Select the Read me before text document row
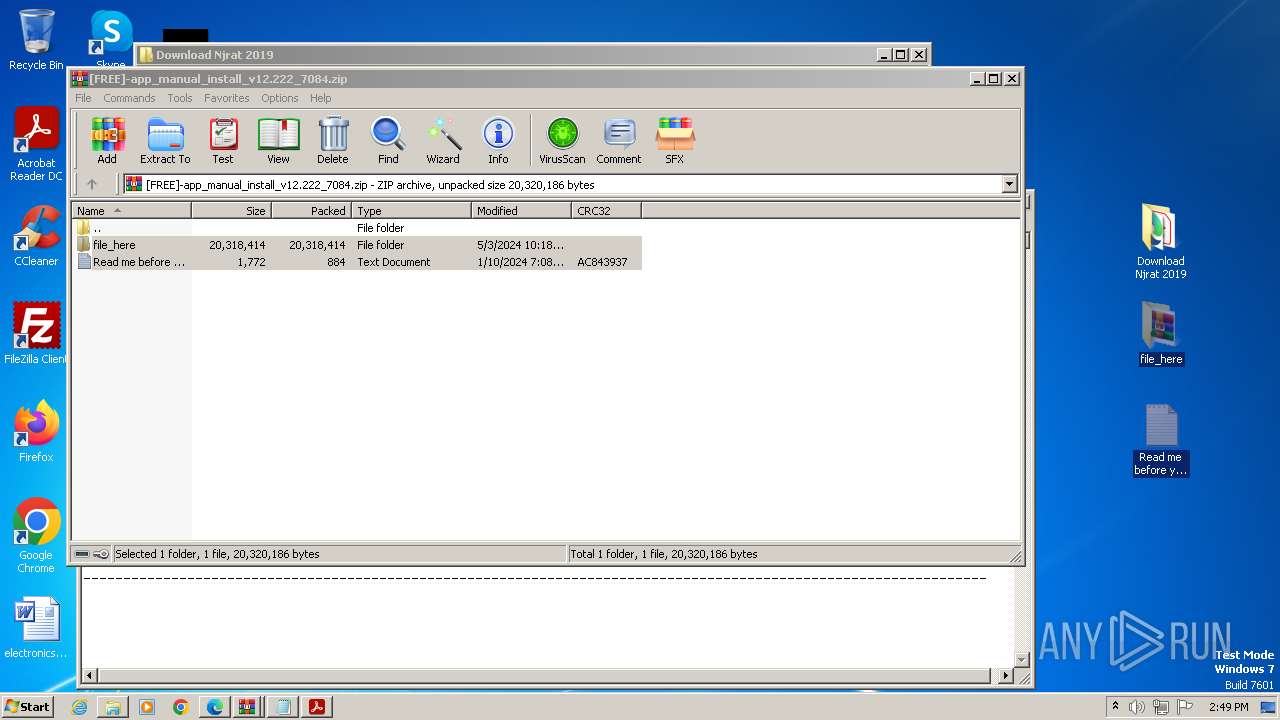 click(x=357, y=262)
